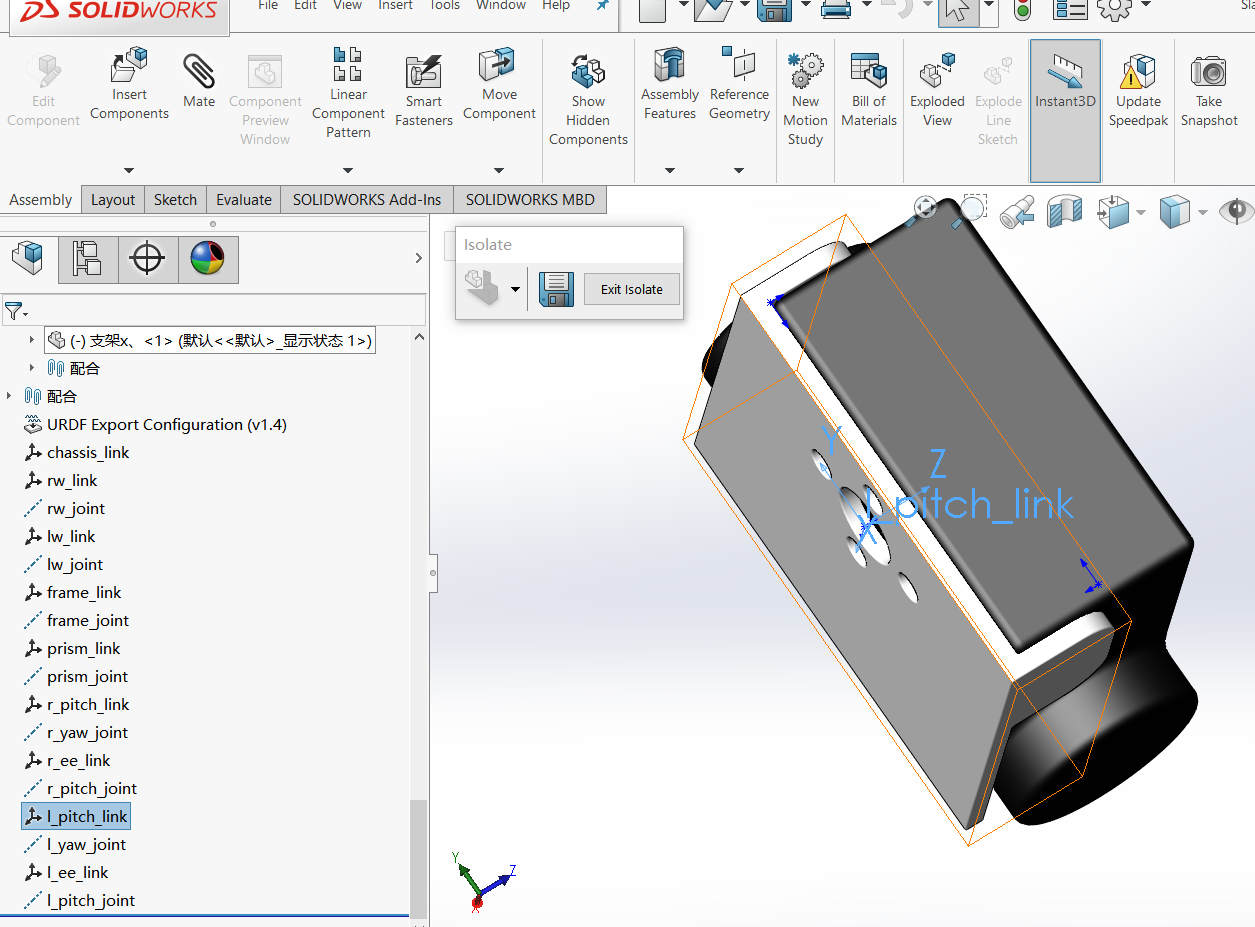Open Bill of Materials
The height and width of the screenshot is (927, 1255).
[868, 85]
